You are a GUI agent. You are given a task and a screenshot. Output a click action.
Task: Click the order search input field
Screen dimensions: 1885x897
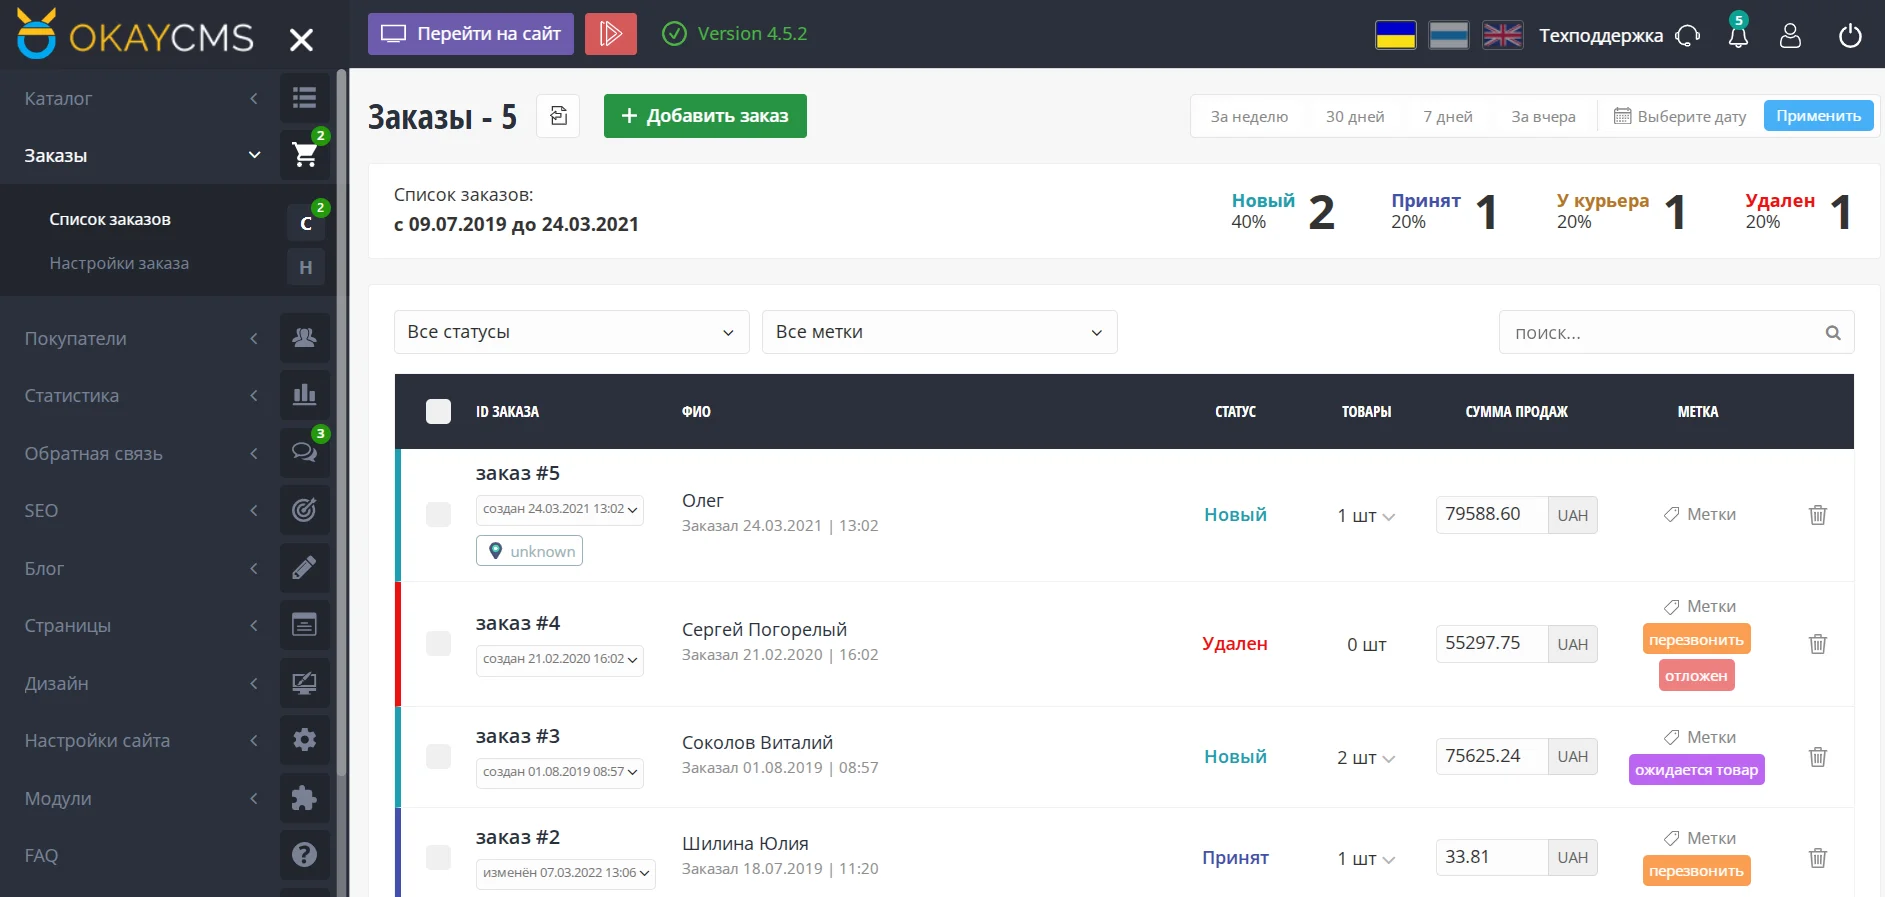pyautogui.click(x=1676, y=332)
